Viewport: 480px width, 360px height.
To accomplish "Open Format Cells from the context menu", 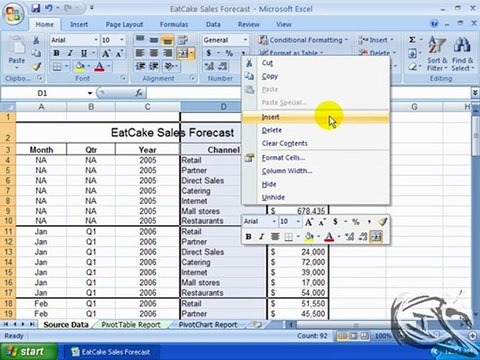I will pyautogui.click(x=315, y=158).
